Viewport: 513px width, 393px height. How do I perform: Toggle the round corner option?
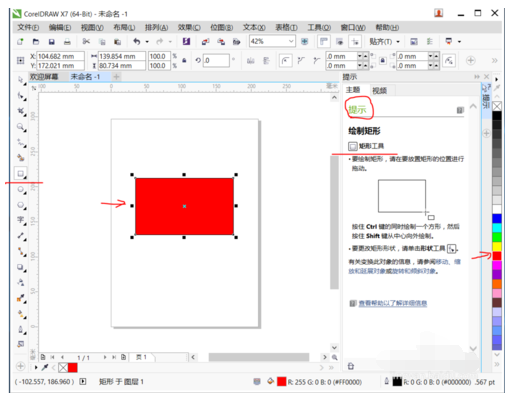[x=286, y=61]
